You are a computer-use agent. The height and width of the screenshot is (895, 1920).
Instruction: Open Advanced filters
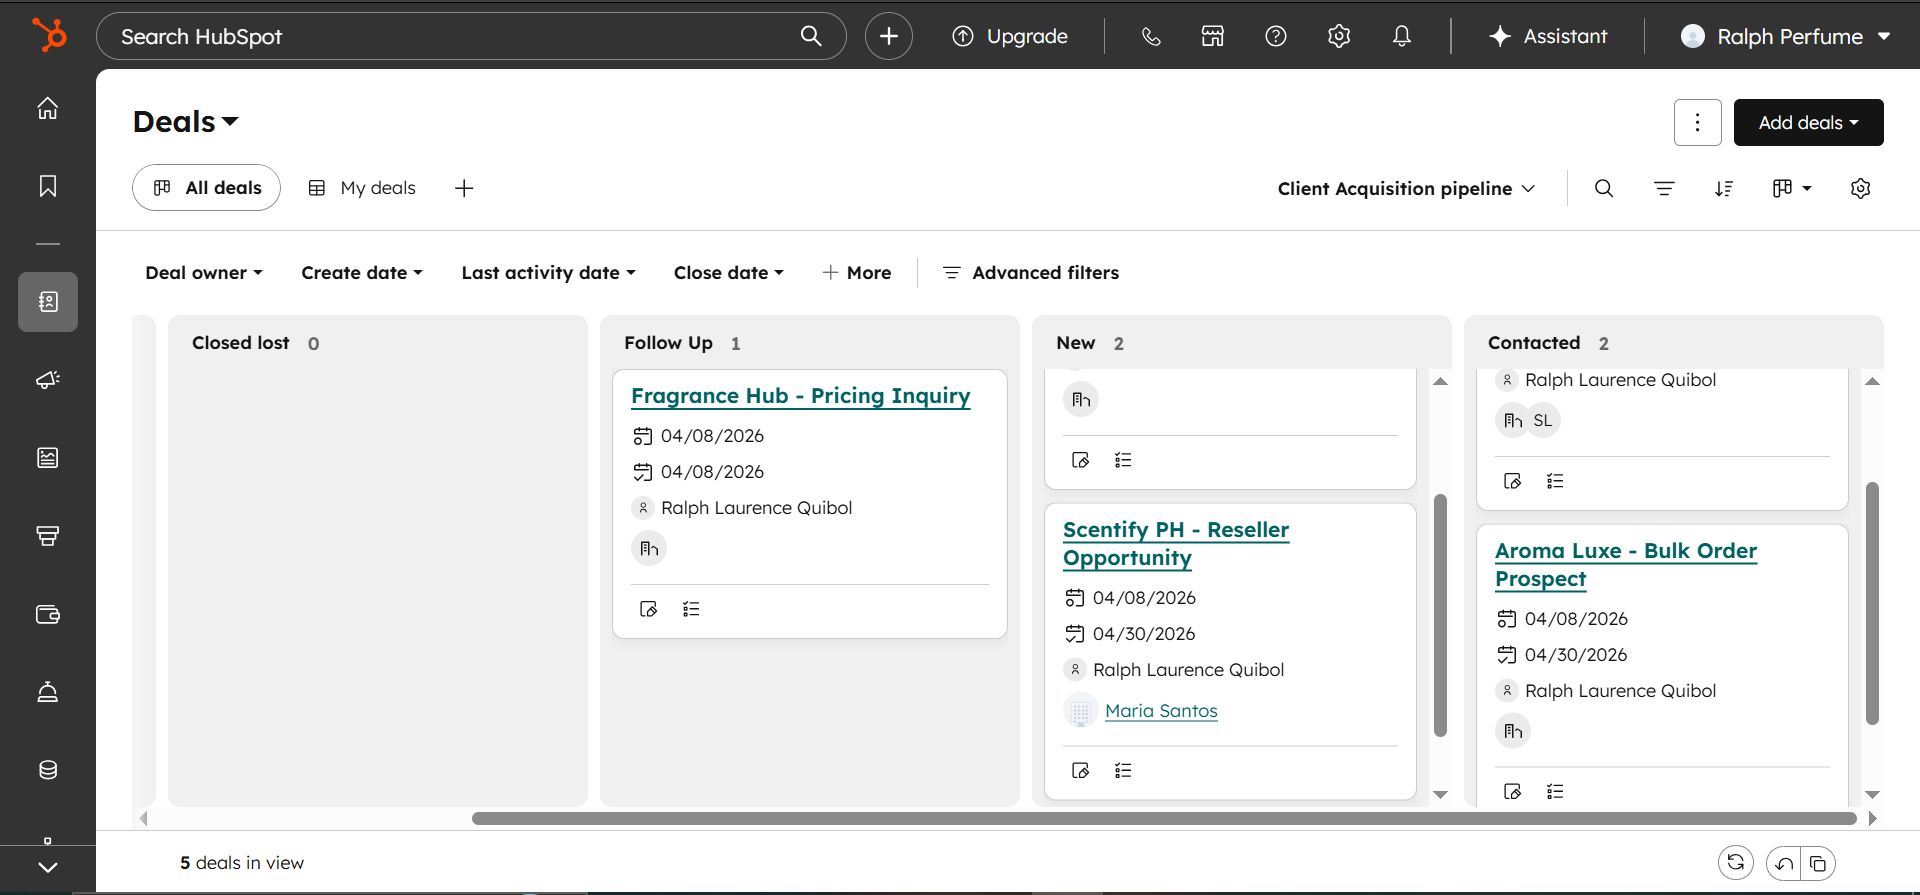[1031, 273]
